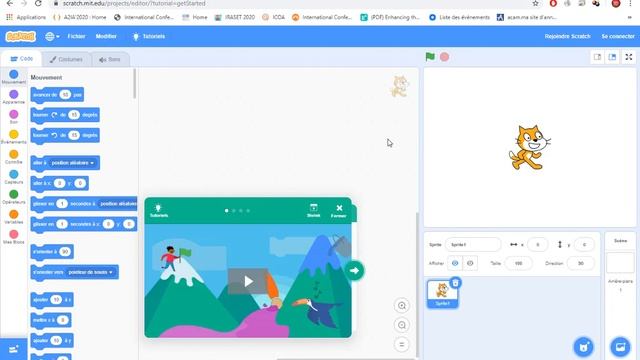Open the Modifier menu
Image resolution: width=640 pixels, height=360 pixels.
tap(106, 36)
